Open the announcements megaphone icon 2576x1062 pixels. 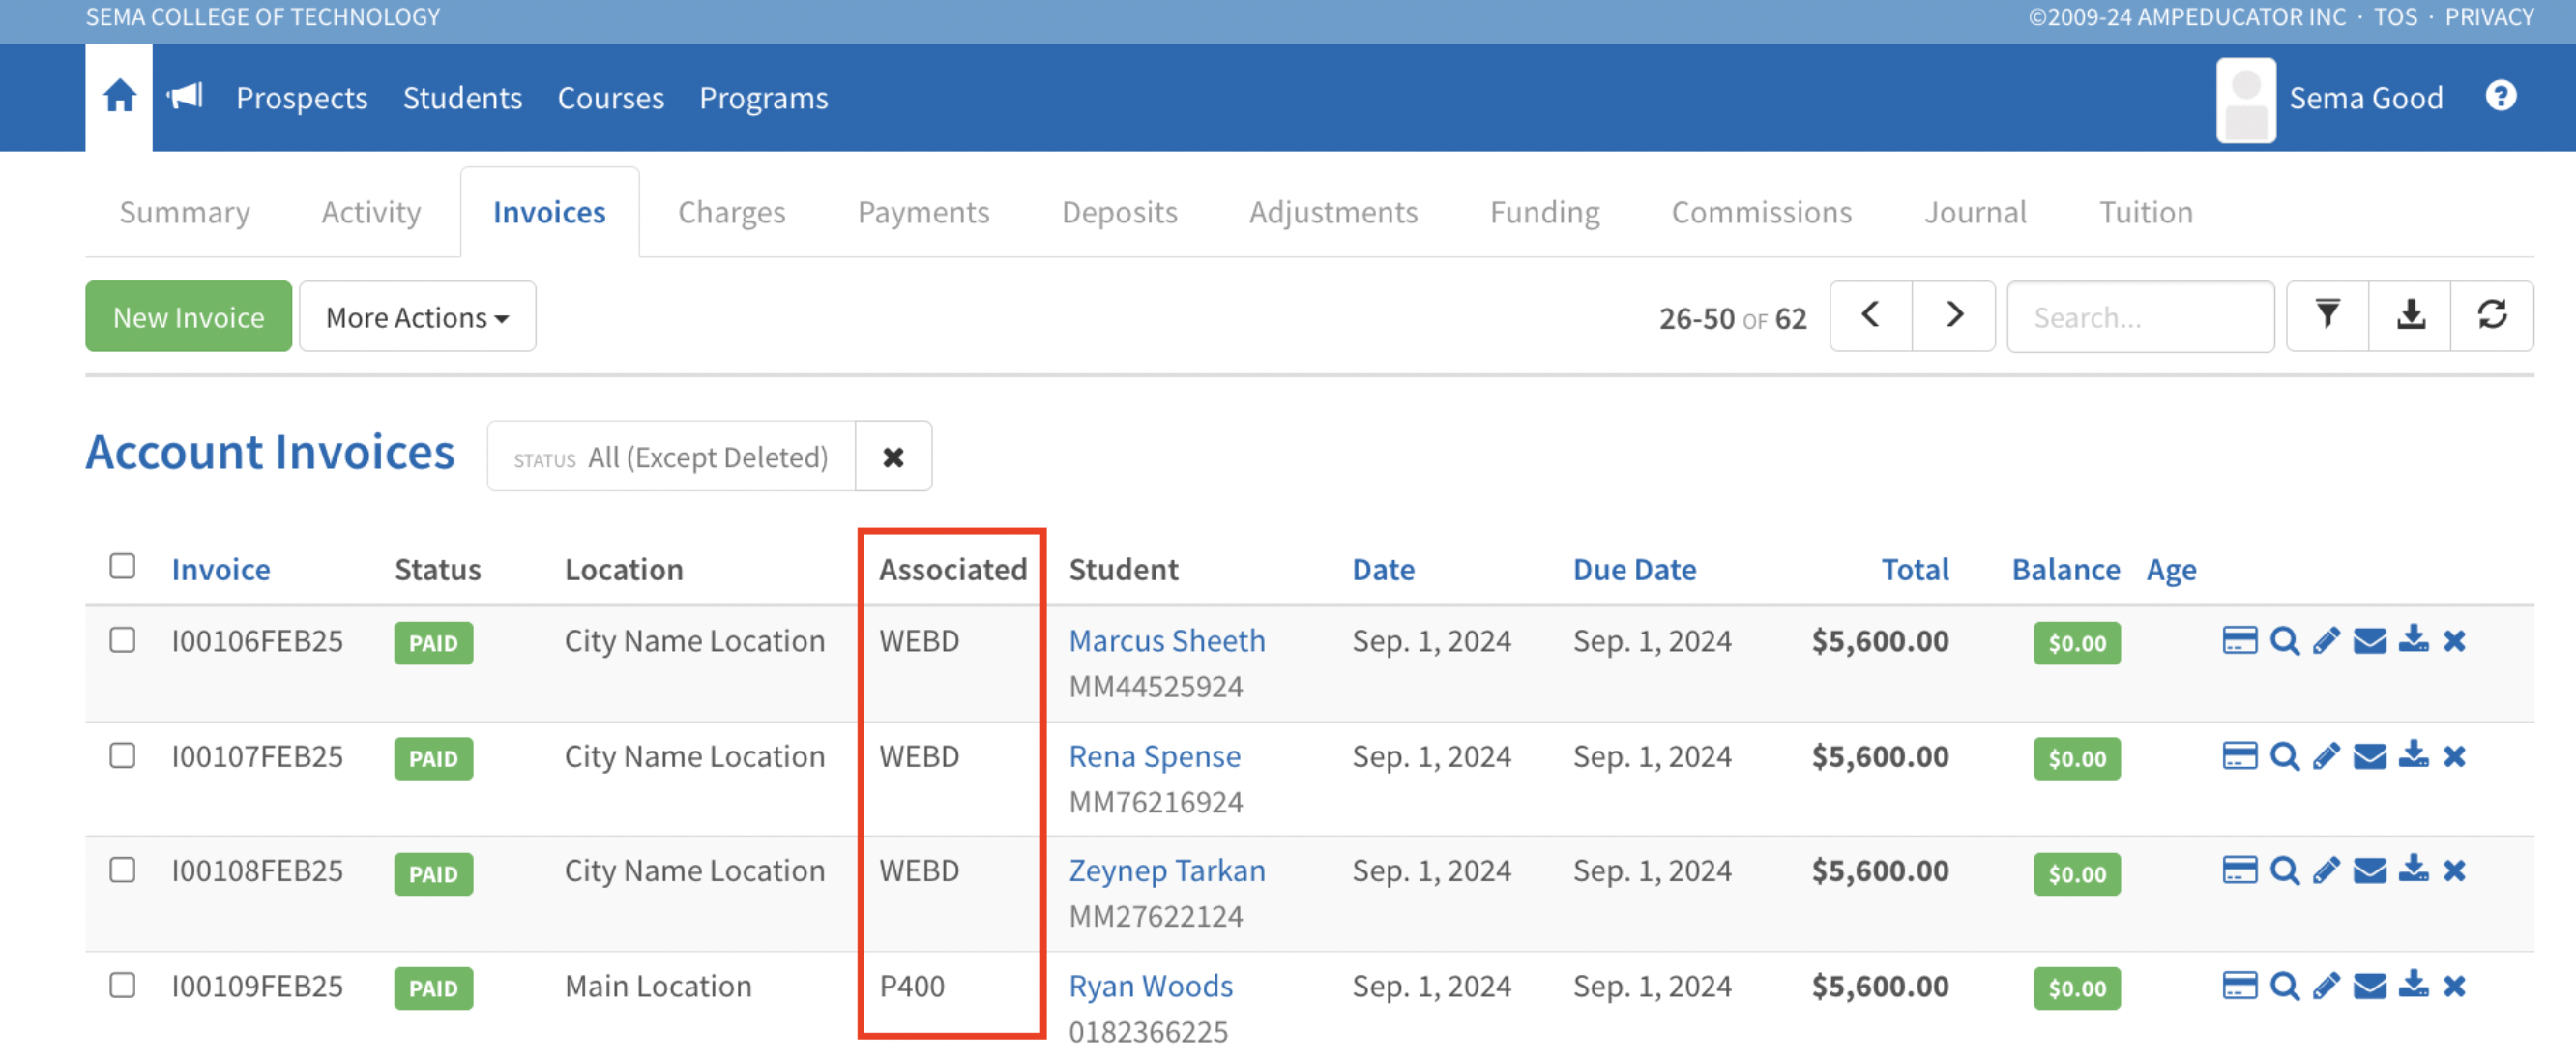coord(185,97)
